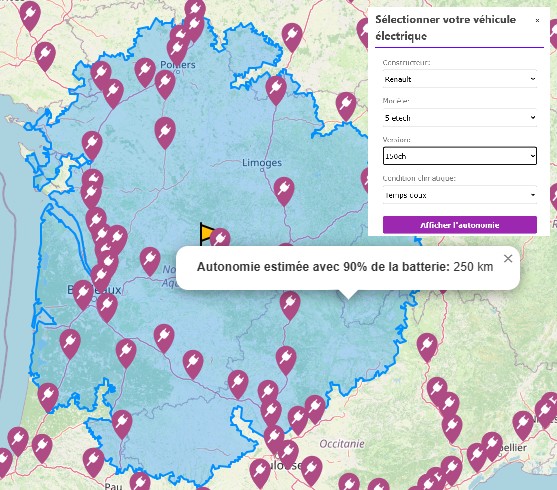Open the Condition climatique dropdown (Temps doux)
The height and width of the screenshot is (490, 557).
click(460, 195)
